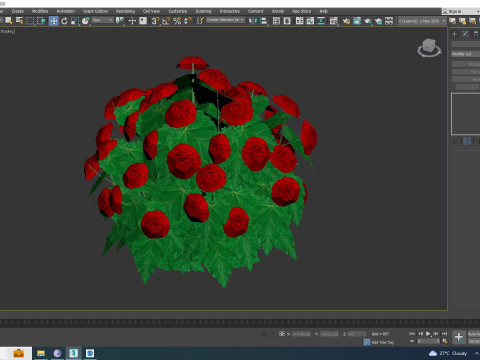Screen dimensions: 480x360
Task: Activate Select and Place tool
Action: [85, 21]
